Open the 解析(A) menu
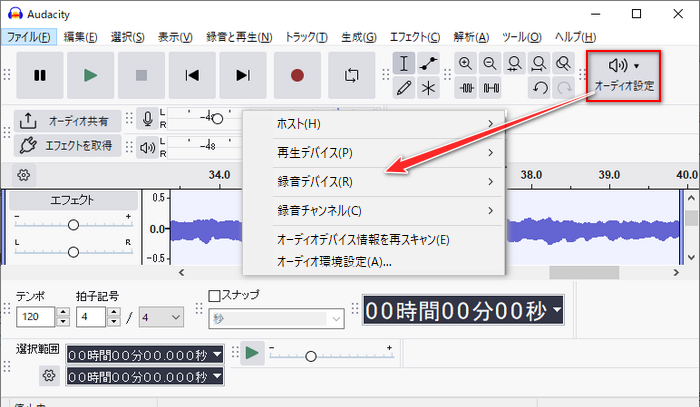Viewport: 700px width, 407px height. (471, 37)
